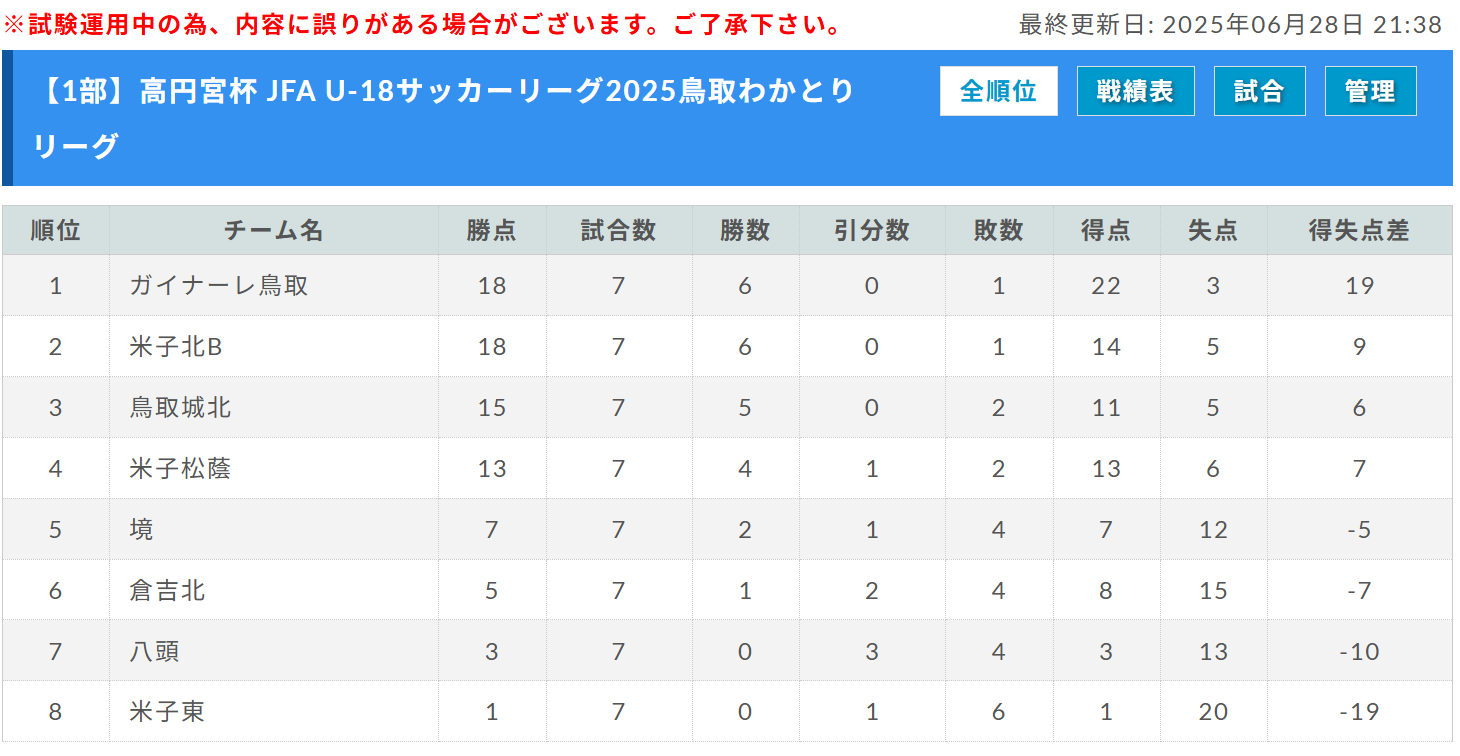This screenshot has width=1460, height=756.
Task: Click the 試合数 column header
Action: [619, 231]
